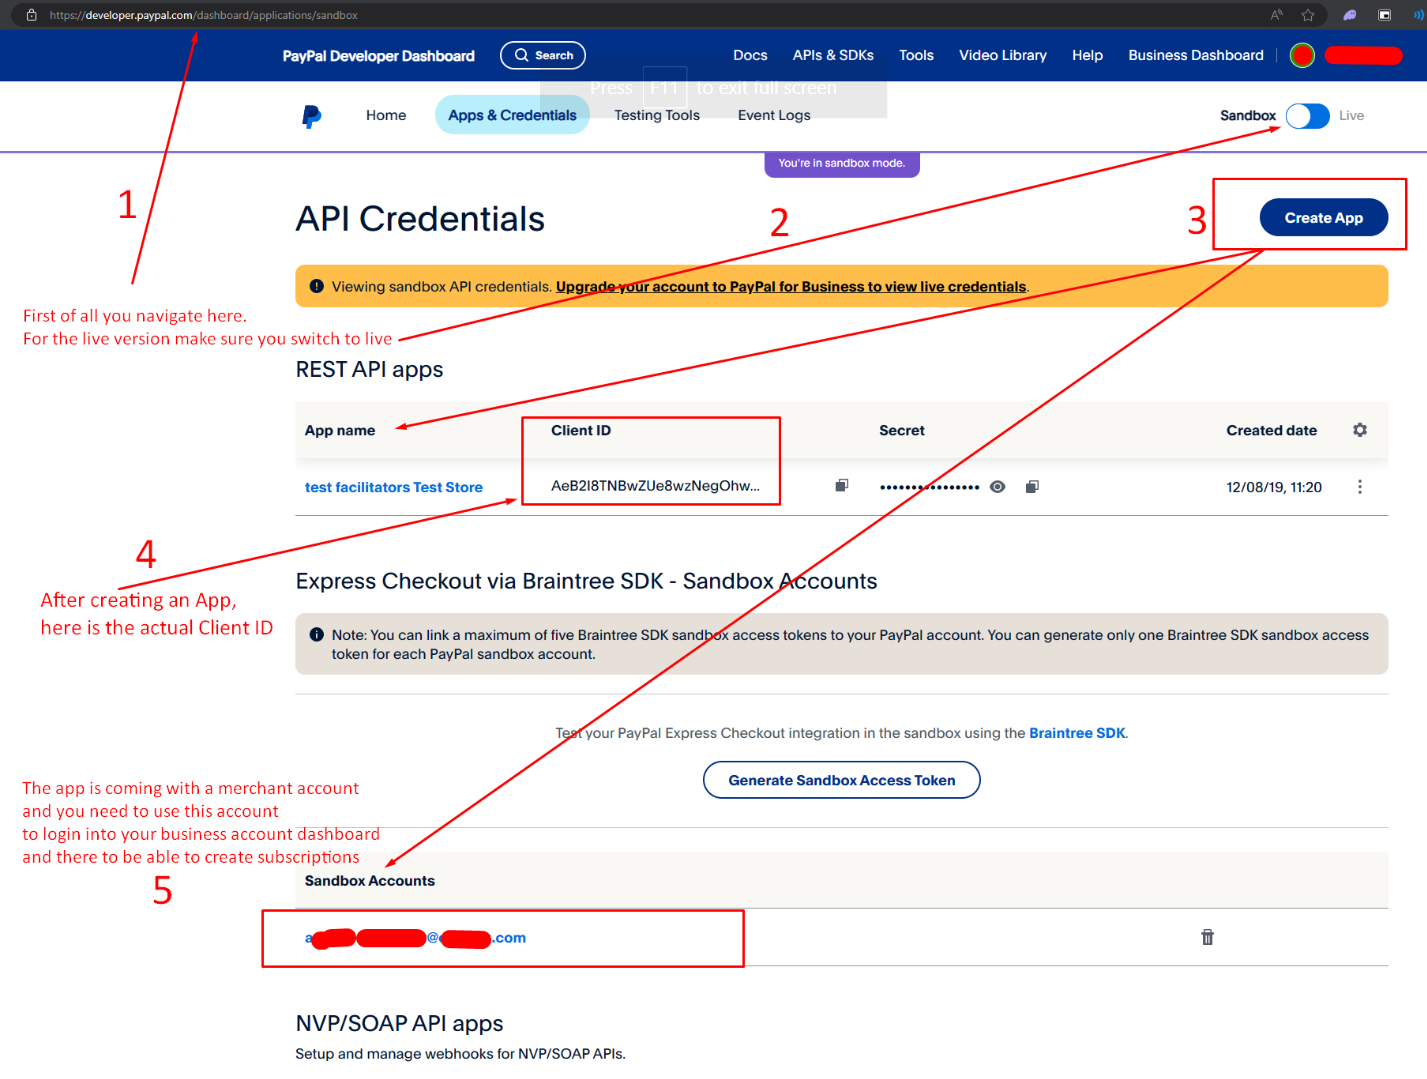Click the green profile avatar icon
The image size is (1427, 1079).
tap(1302, 56)
